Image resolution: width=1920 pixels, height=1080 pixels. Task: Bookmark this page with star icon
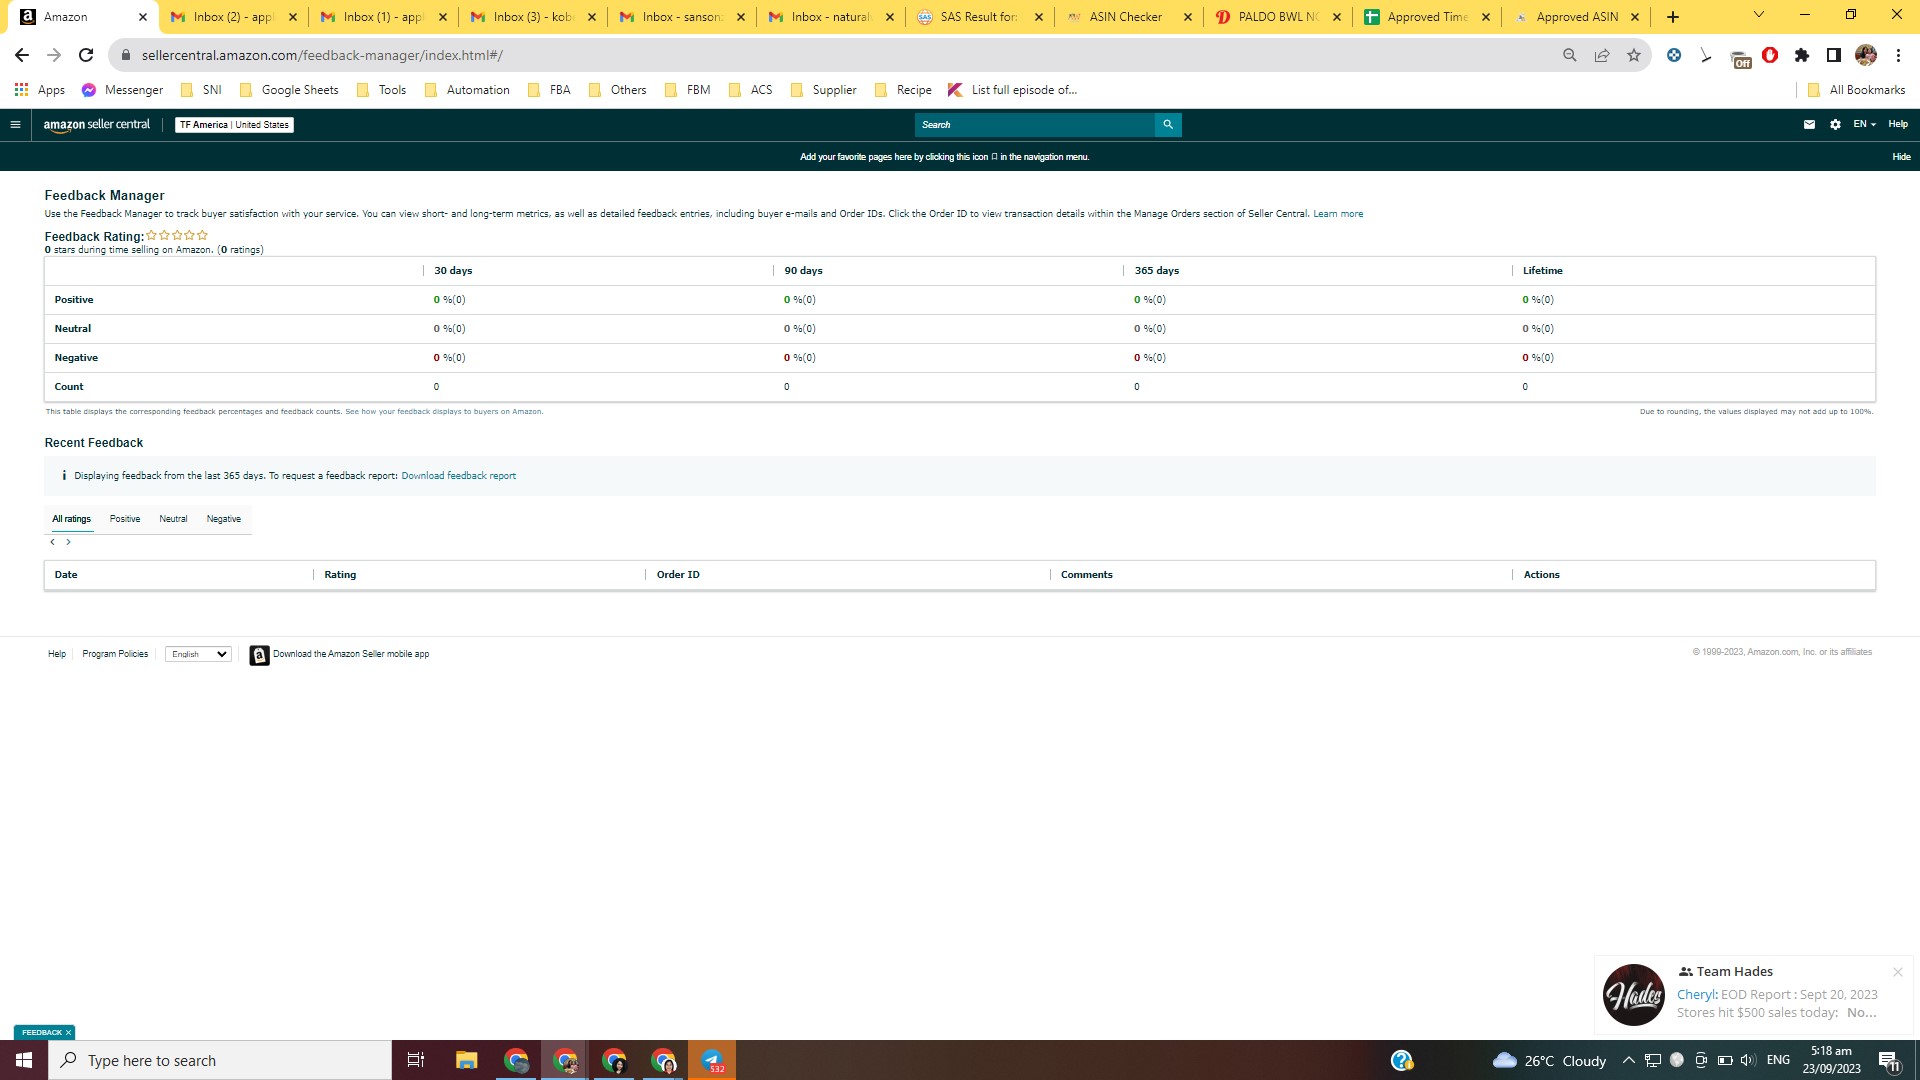point(1634,55)
